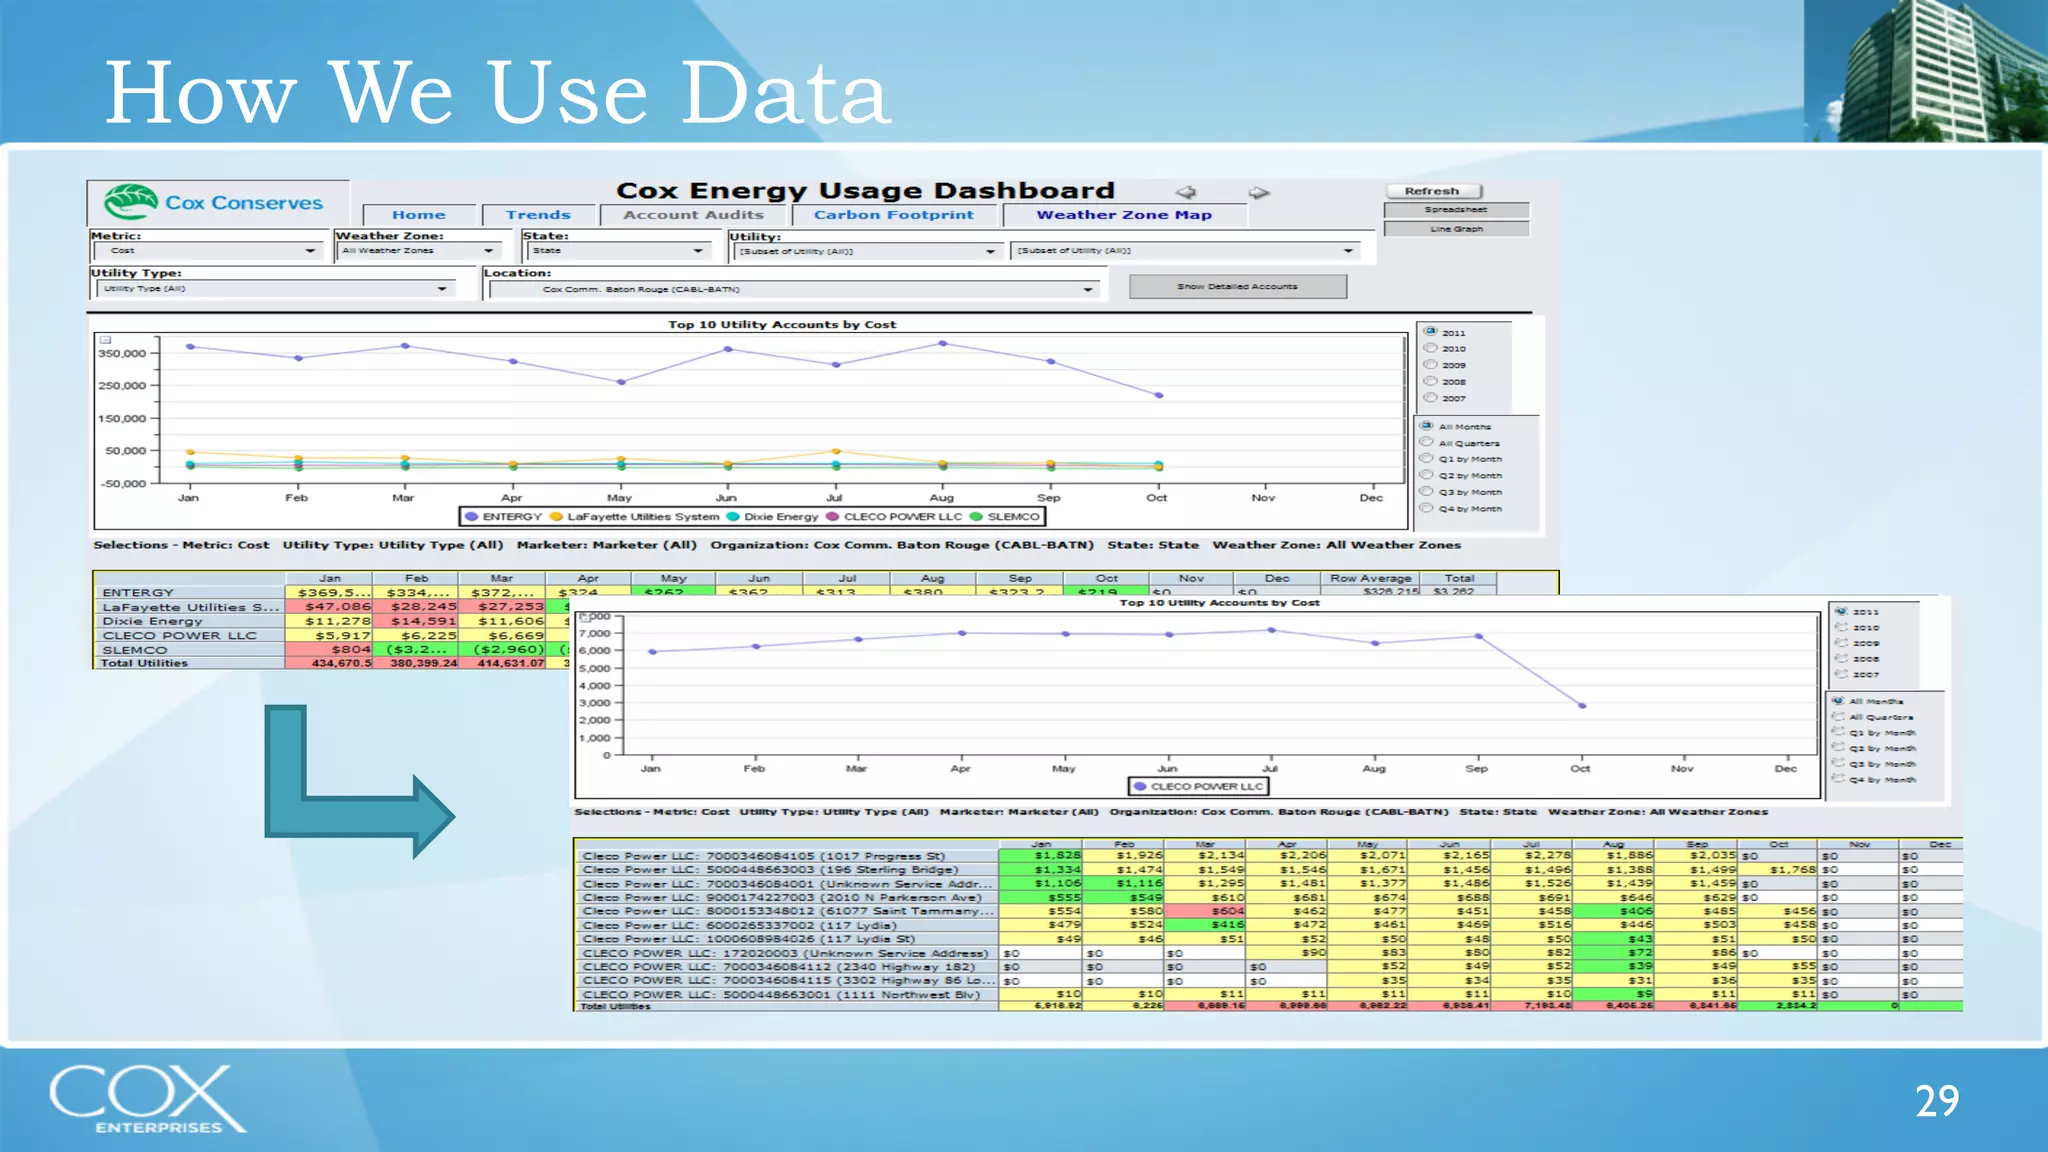The width and height of the screenshot is (2048, 1152).
Task: Click the SLEMCO green legend marker
Action: pyautogui.click(x=976, y=517)
